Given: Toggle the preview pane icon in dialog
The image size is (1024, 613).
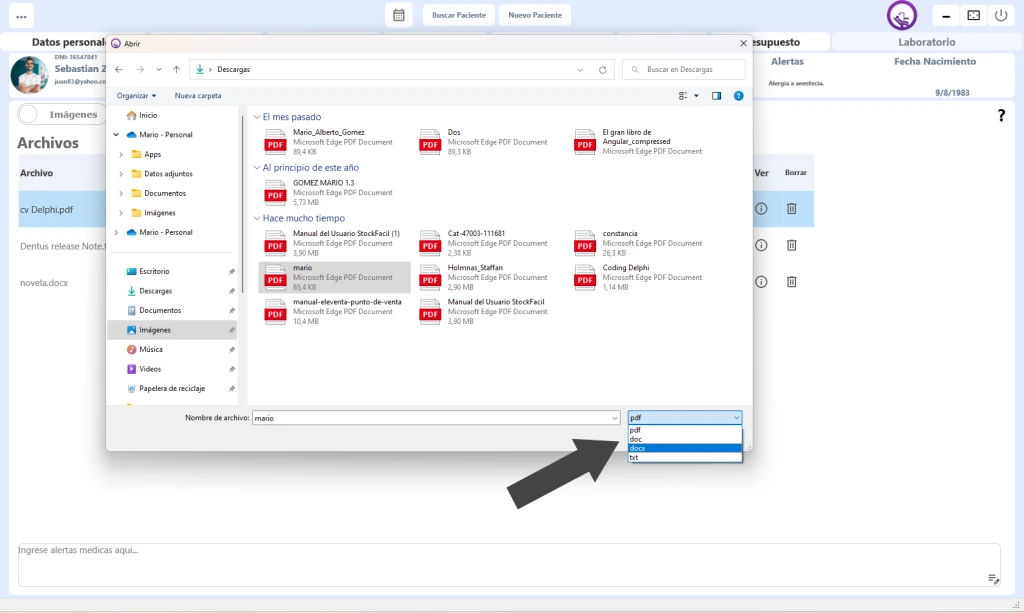Looking at the screenshot, I should pos(716,96).
